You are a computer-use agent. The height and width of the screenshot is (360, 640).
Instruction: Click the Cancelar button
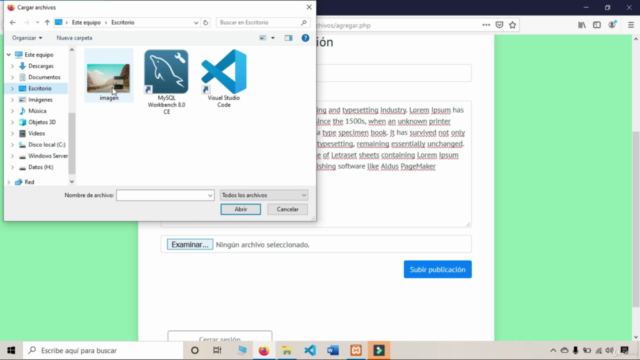287,209
